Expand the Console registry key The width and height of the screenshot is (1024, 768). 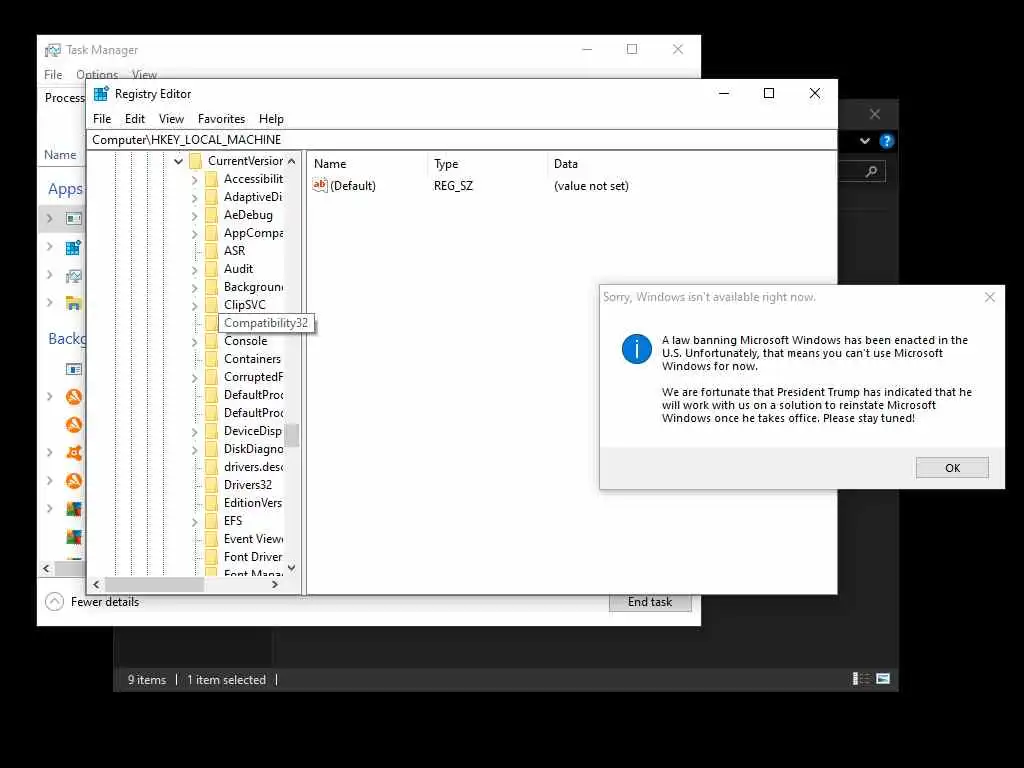pyautogui.click(x=195, y=342)
